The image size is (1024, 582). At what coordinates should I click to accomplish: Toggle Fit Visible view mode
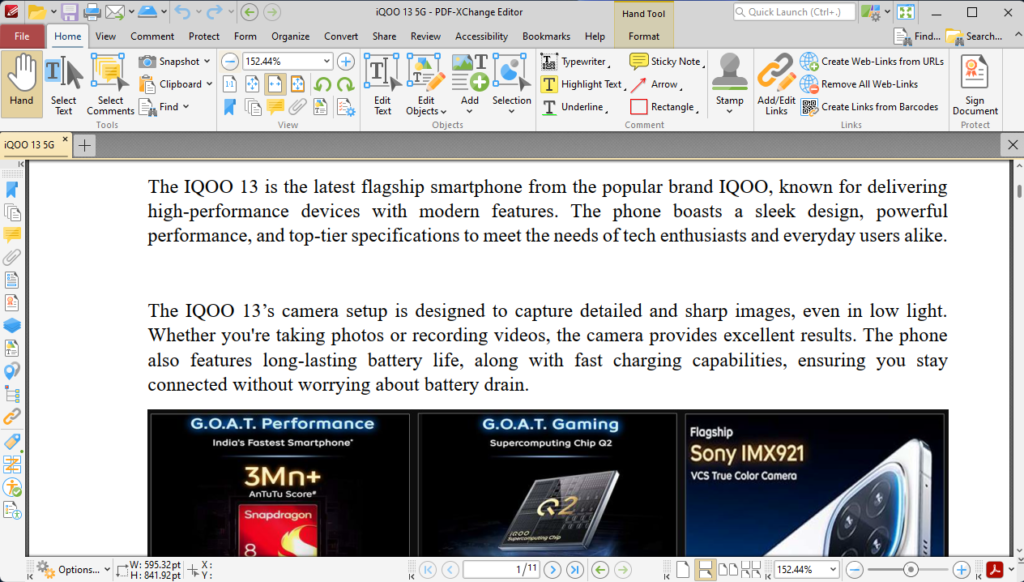pos(298,84)
